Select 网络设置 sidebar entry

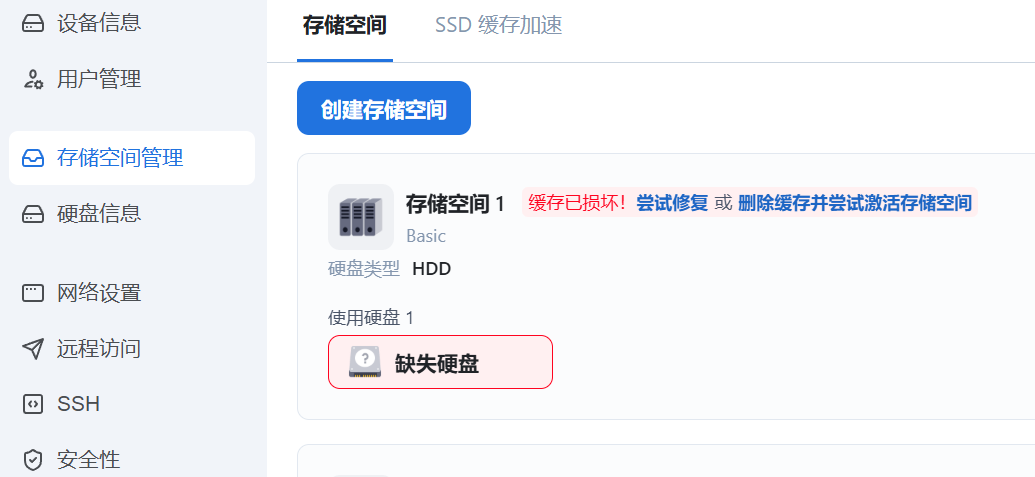(x=99, y=293)
